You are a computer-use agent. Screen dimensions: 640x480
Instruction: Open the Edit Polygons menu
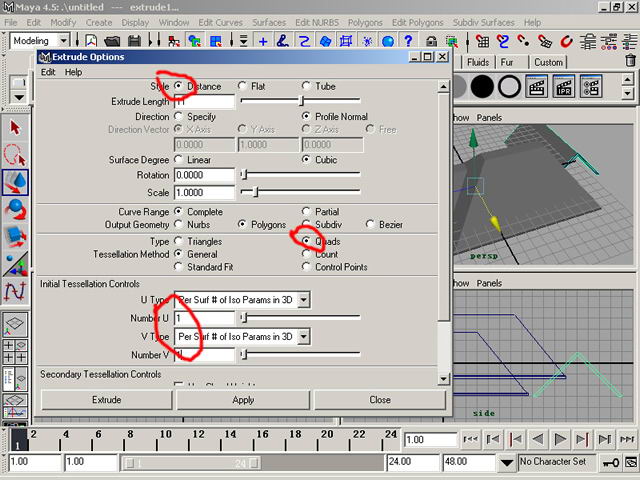417,22
